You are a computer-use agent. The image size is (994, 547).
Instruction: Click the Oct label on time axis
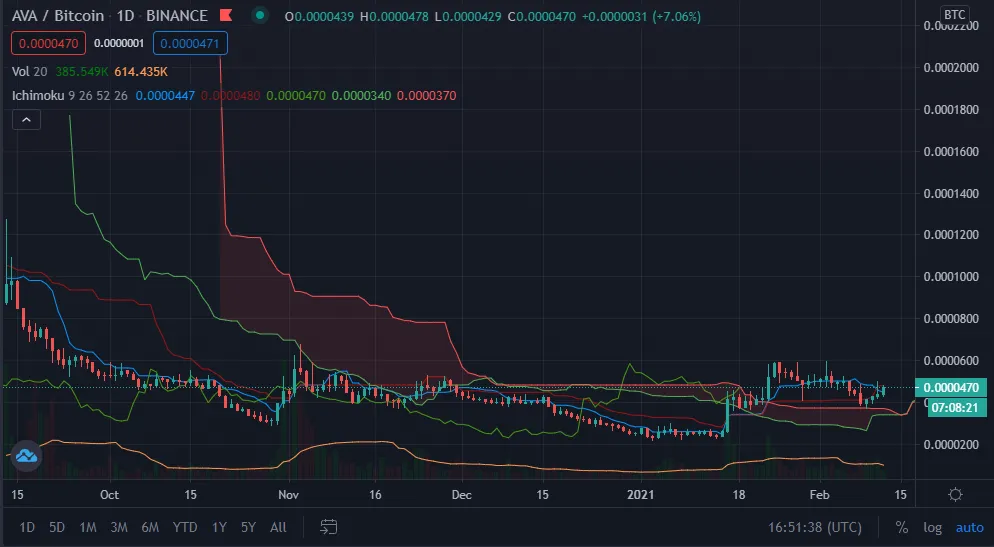click(x=109, y=494)
